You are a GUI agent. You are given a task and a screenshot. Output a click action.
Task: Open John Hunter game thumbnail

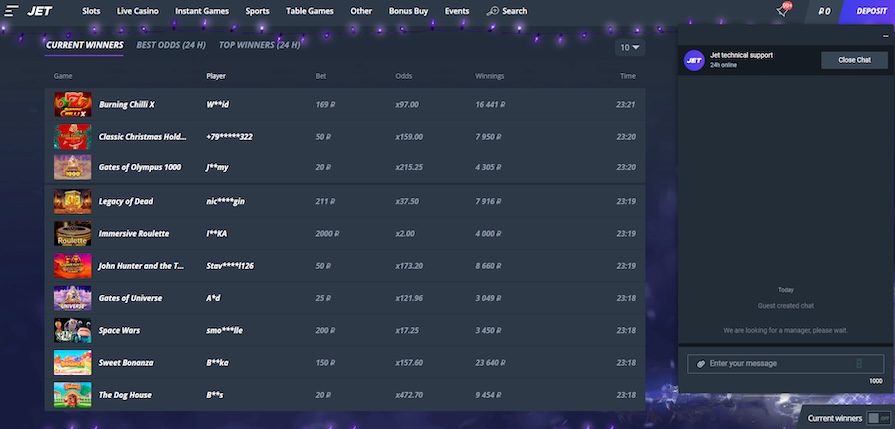[72, 266]
